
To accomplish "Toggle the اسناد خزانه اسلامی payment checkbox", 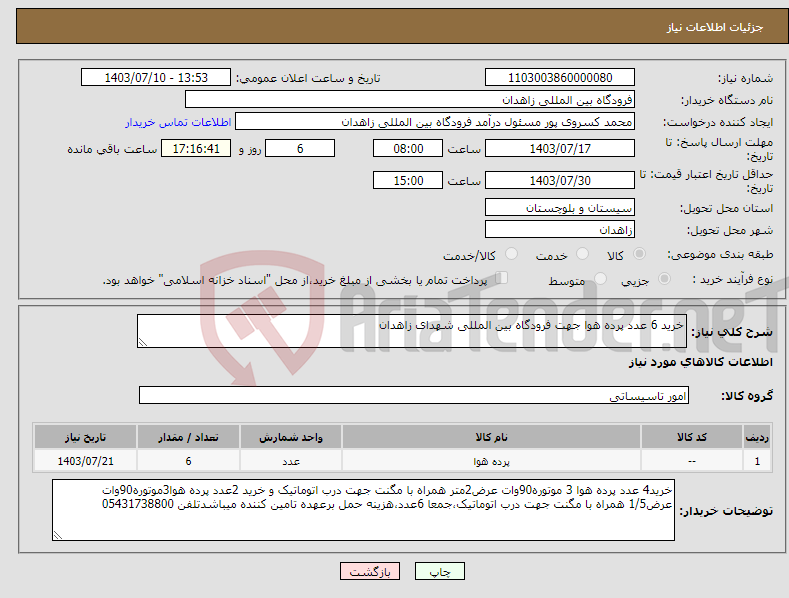I will pos(502,277).
